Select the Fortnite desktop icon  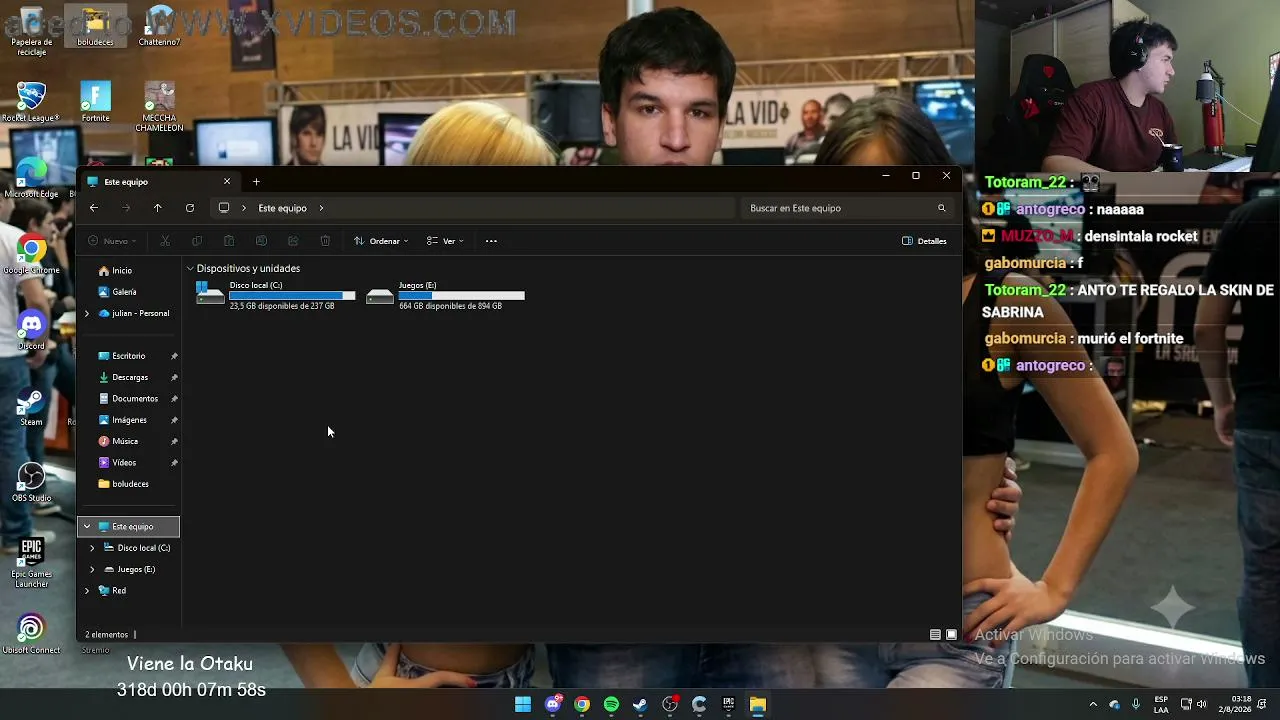click(95, 102)
